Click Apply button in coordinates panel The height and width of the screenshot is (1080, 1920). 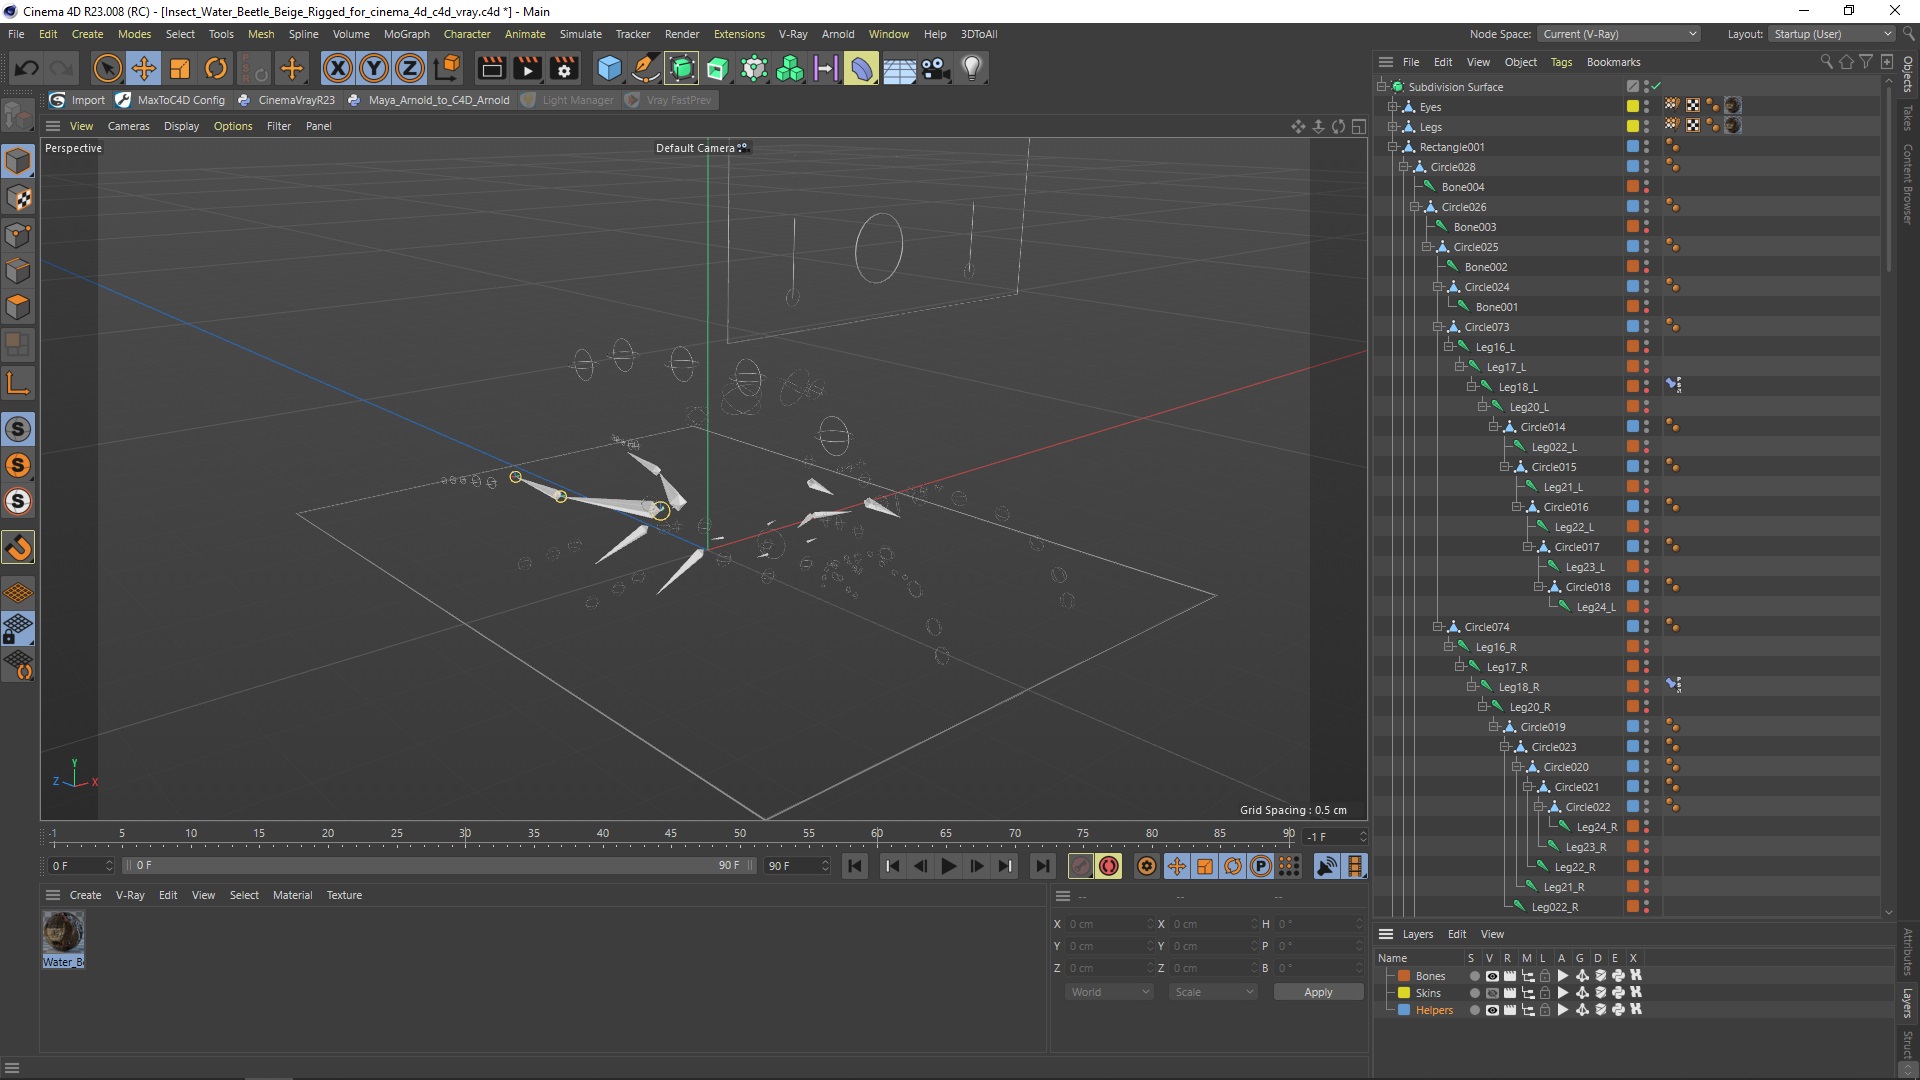(x=1319, y=992)
